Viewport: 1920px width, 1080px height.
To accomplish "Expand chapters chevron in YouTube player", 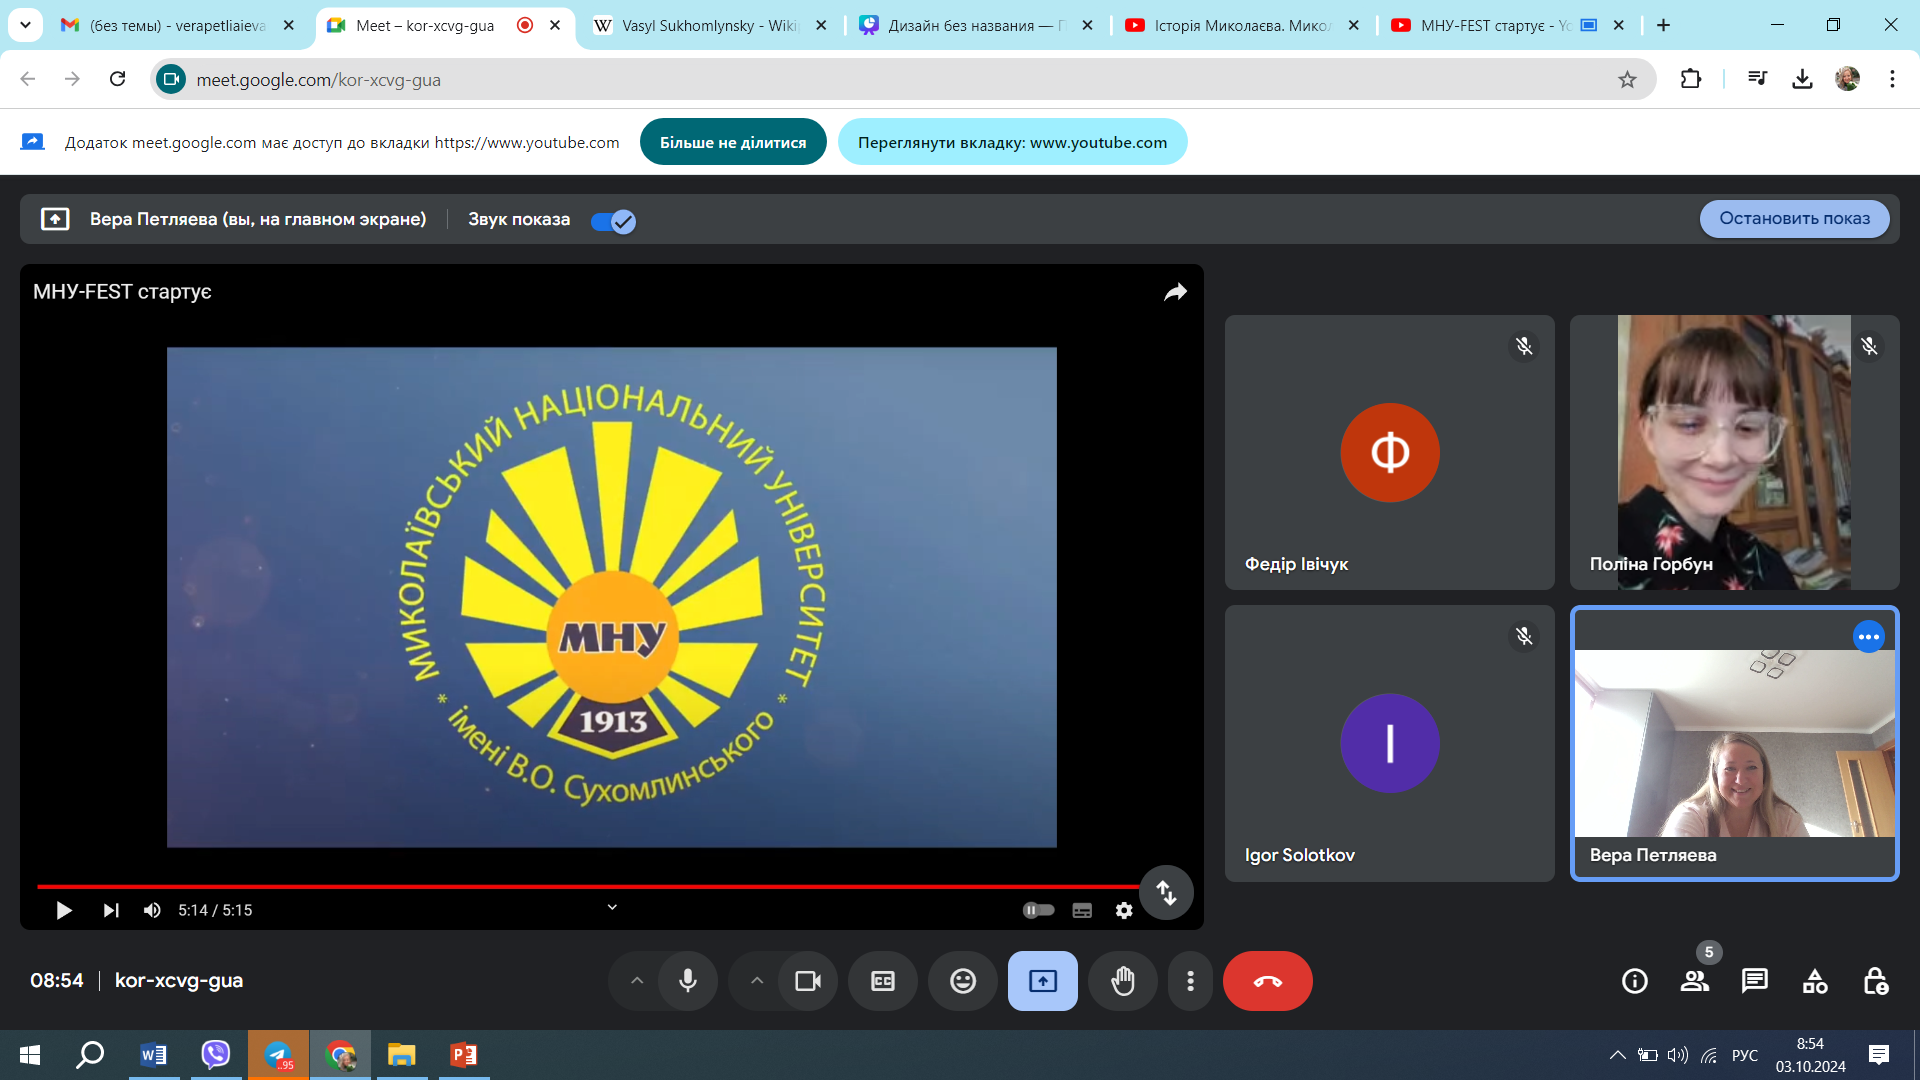I will [x=612, y=907].
